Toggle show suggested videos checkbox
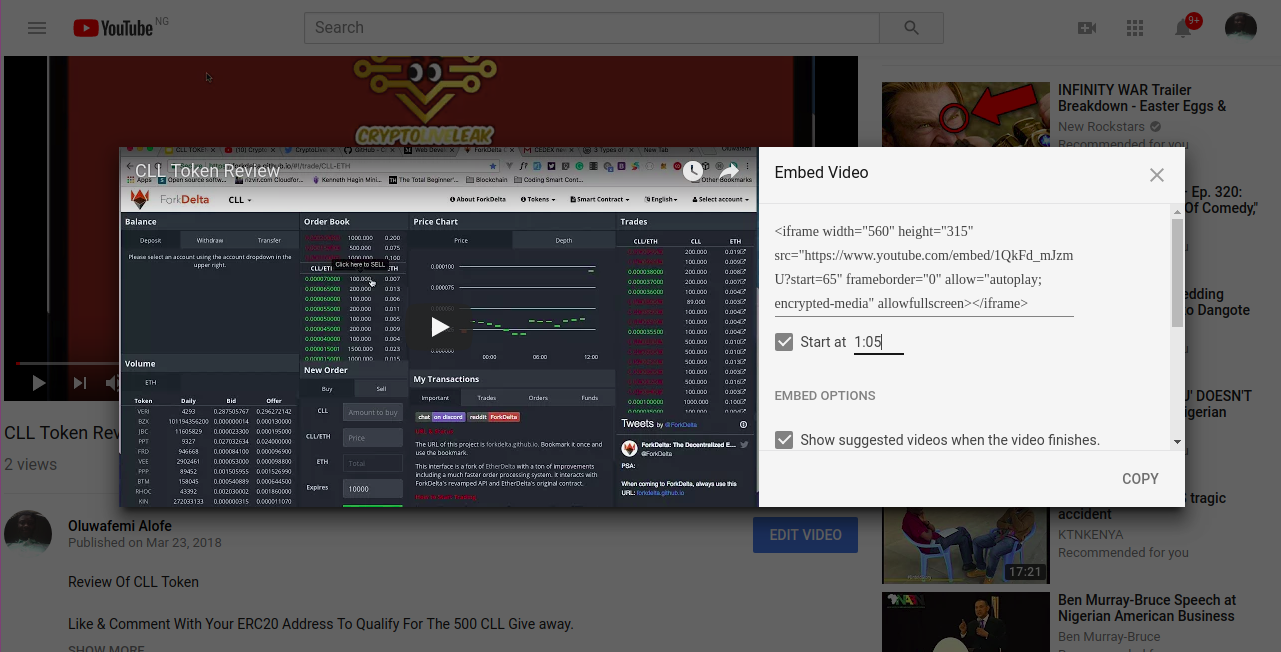The height and width of the screenshot is (652, 1281). coord(784,440)
